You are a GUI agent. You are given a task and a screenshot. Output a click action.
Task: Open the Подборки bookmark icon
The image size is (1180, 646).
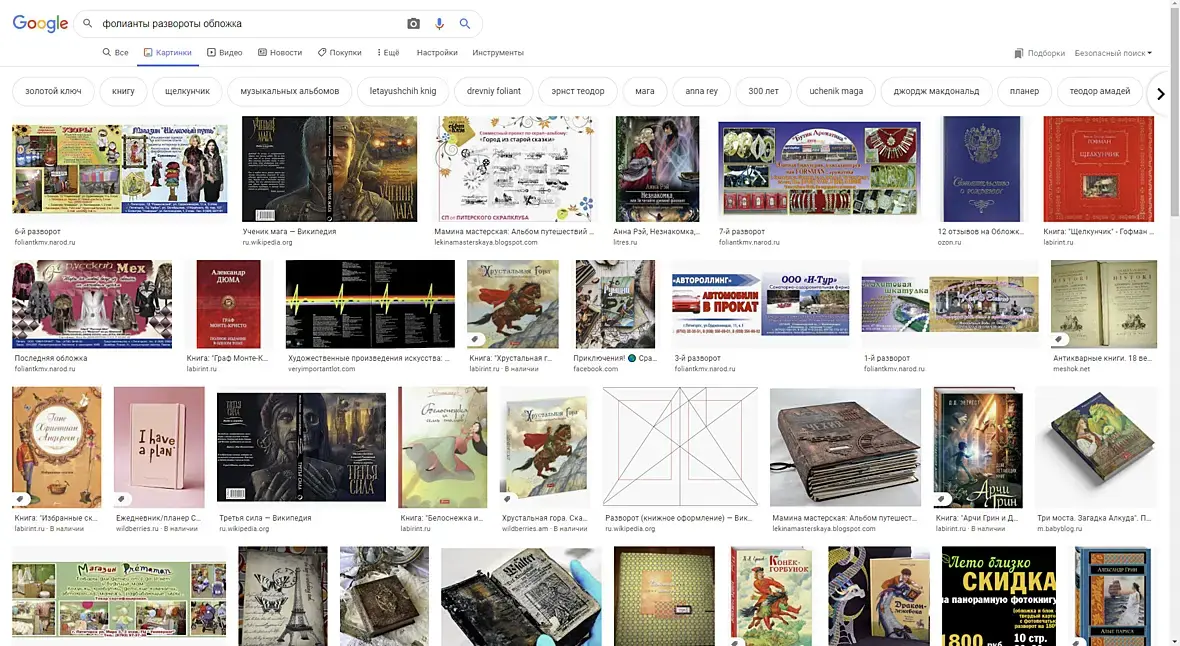[x=1018, y=53]
